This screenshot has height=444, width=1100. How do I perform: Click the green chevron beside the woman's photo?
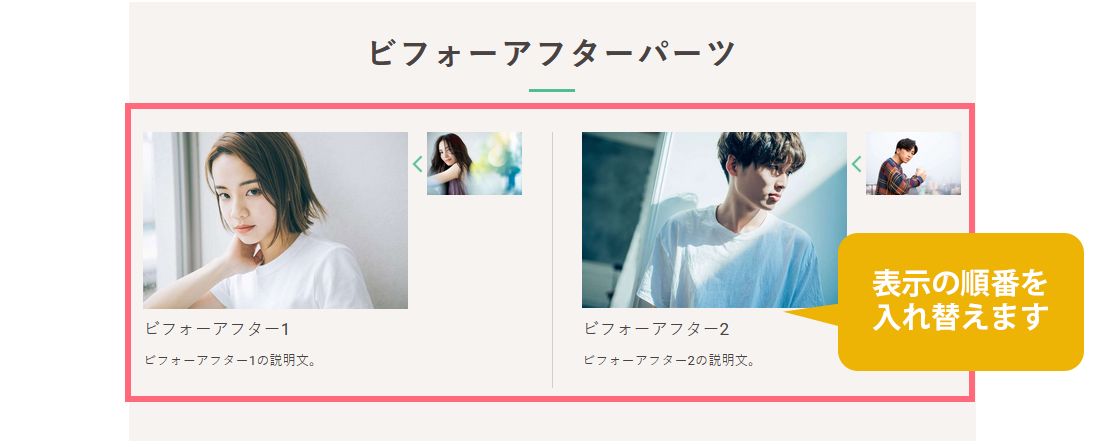tap(417, 164)
